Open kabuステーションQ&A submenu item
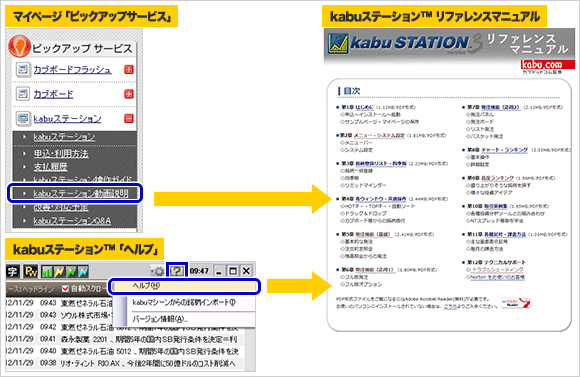This screenshot has height=377, width=580. (72, 221)
